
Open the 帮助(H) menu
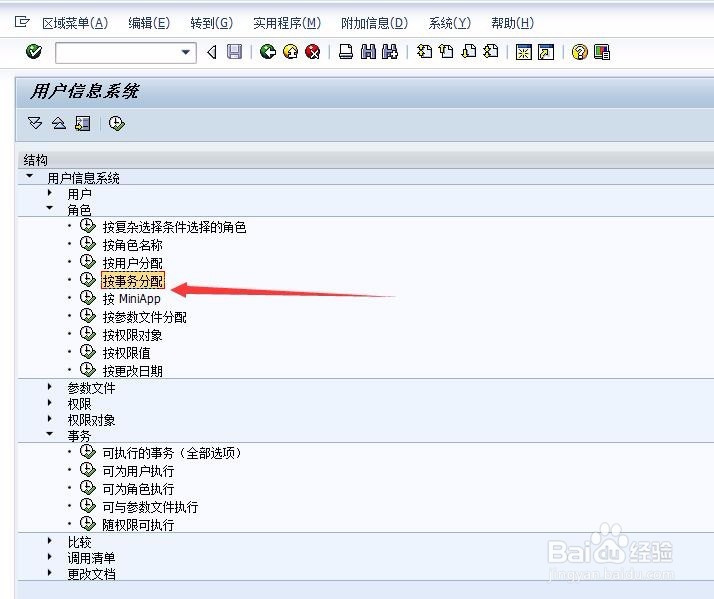512,23
